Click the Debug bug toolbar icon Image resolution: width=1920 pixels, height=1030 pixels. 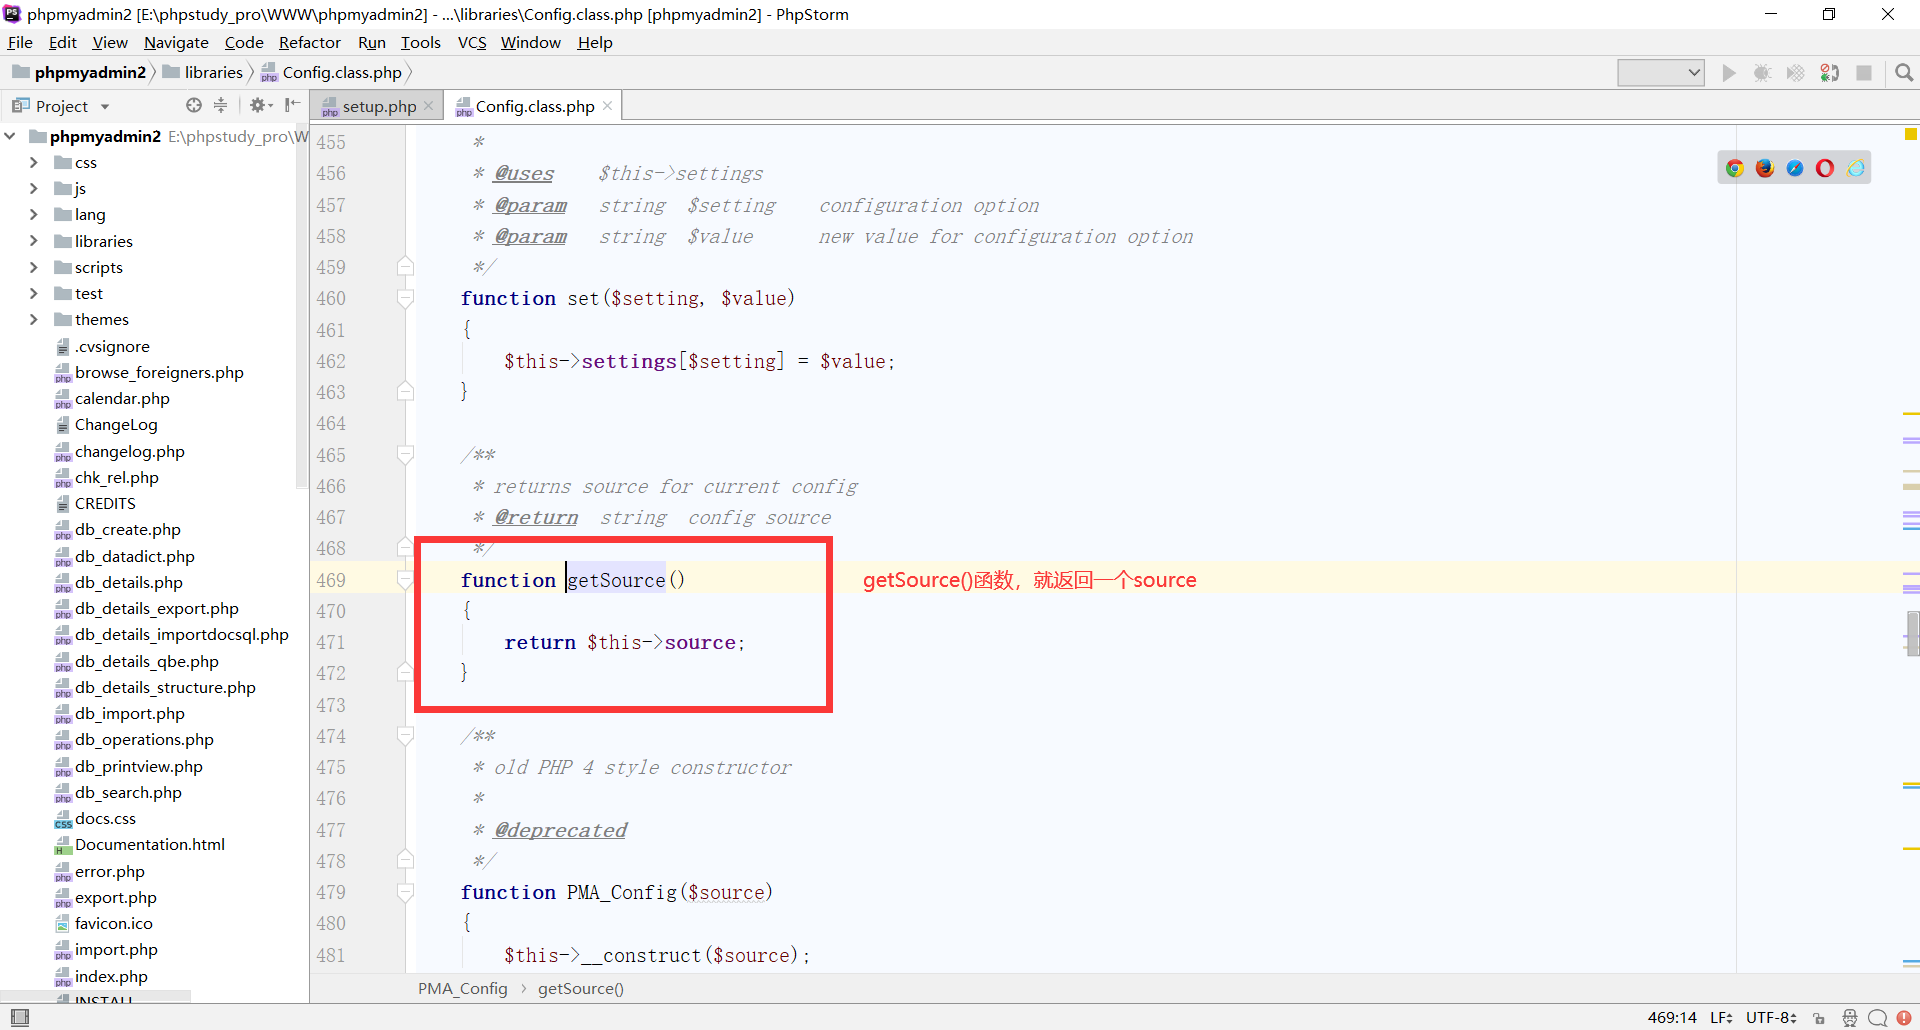pyautogui.click(x=1762, y=73)
